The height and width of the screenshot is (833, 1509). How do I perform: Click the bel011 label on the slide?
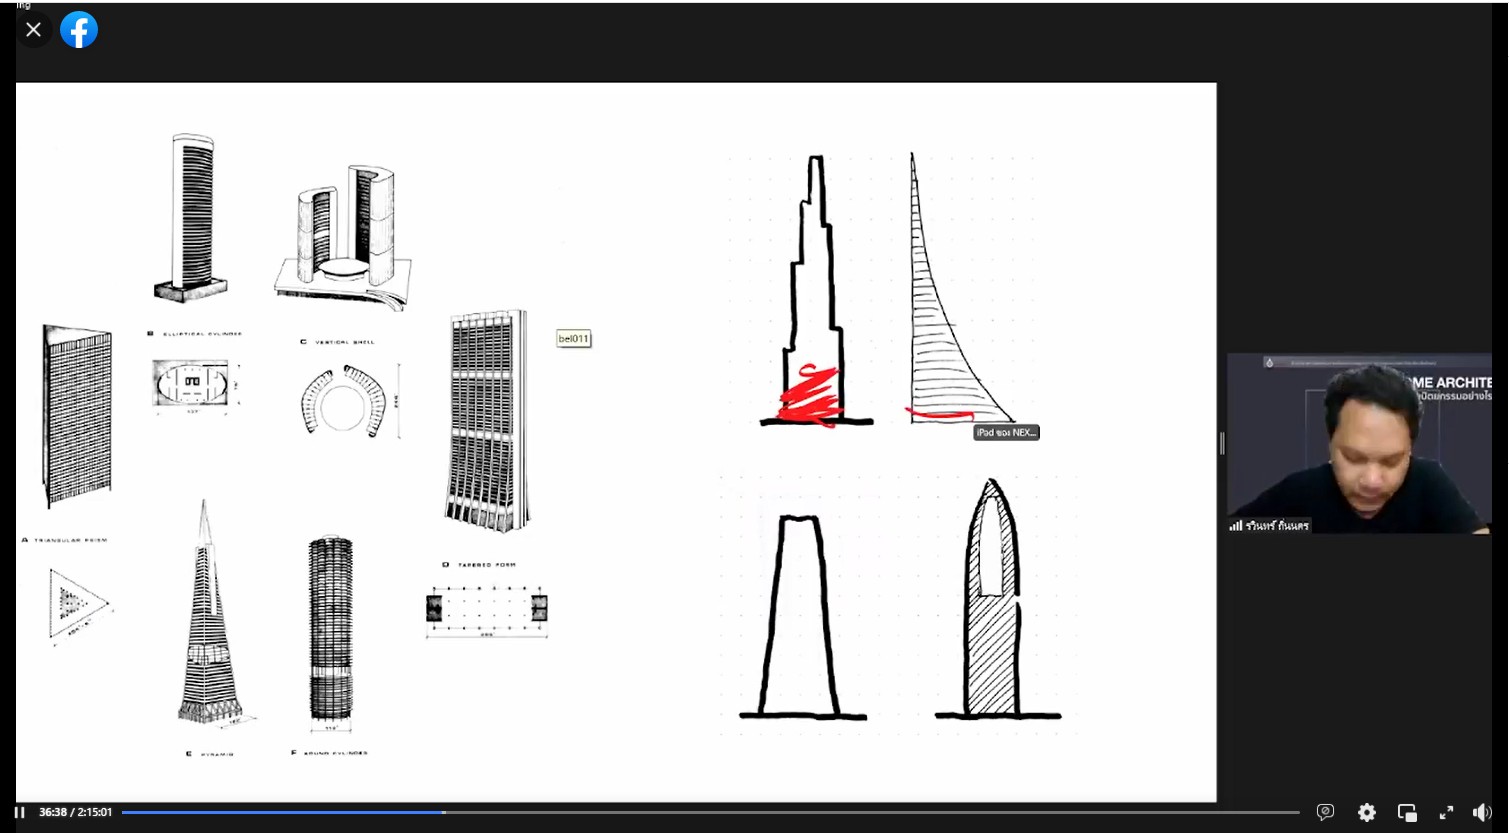click(x=573, y=339)
